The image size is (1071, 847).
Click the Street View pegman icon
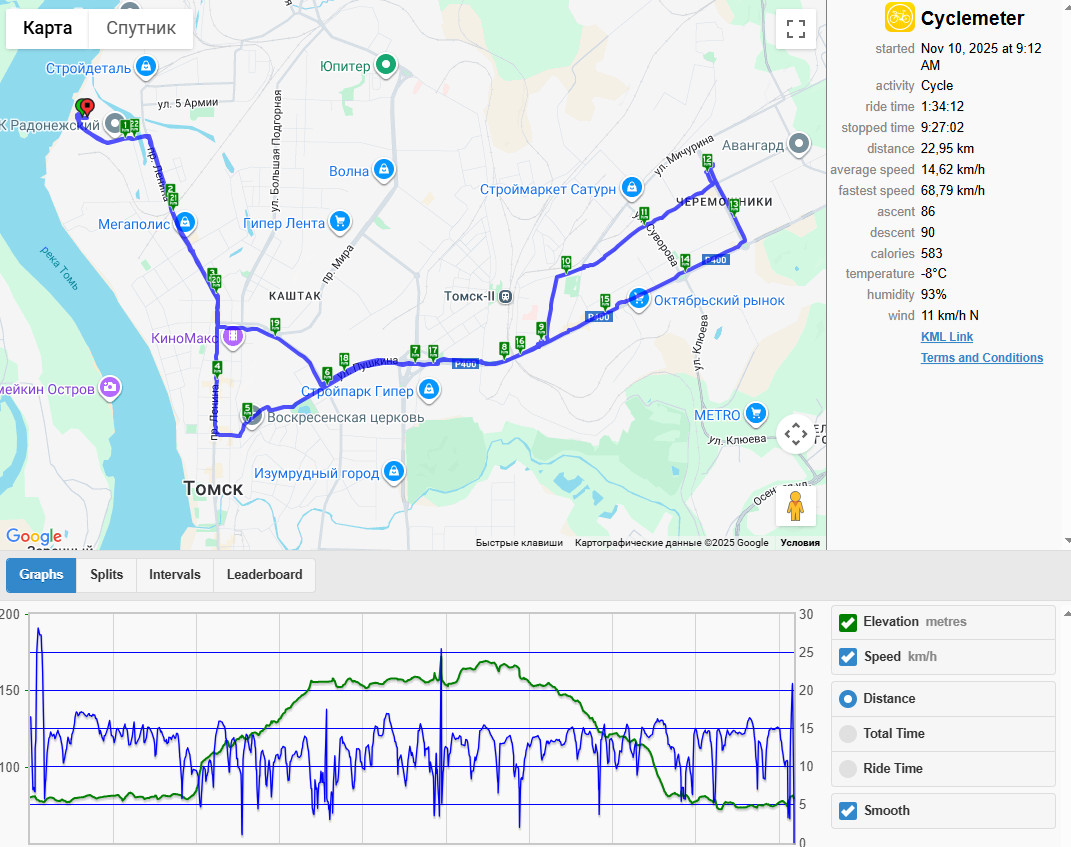pos(795,506)
